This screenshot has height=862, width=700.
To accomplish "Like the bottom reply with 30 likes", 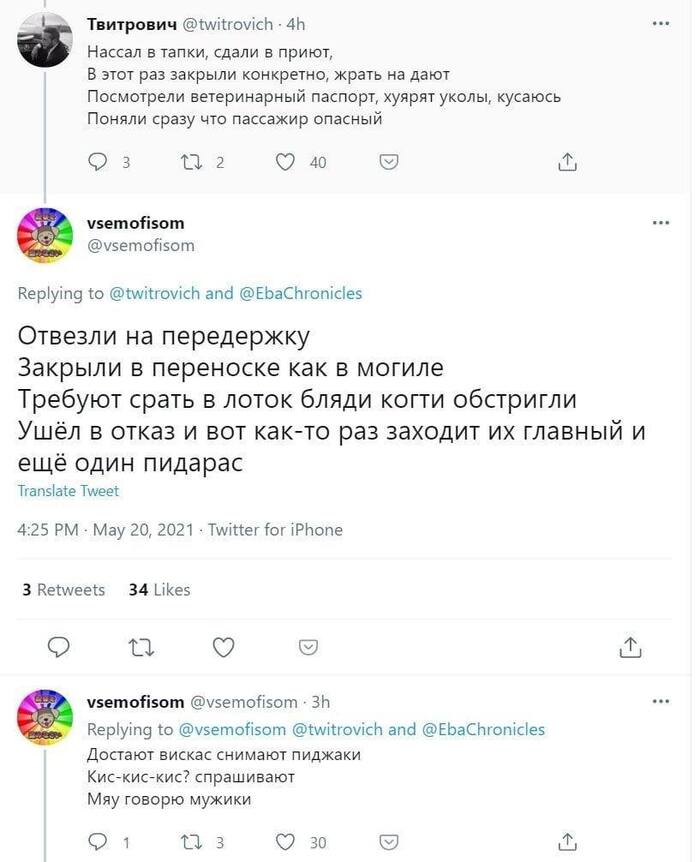I will pyautogui.click(x=286, y=842).
